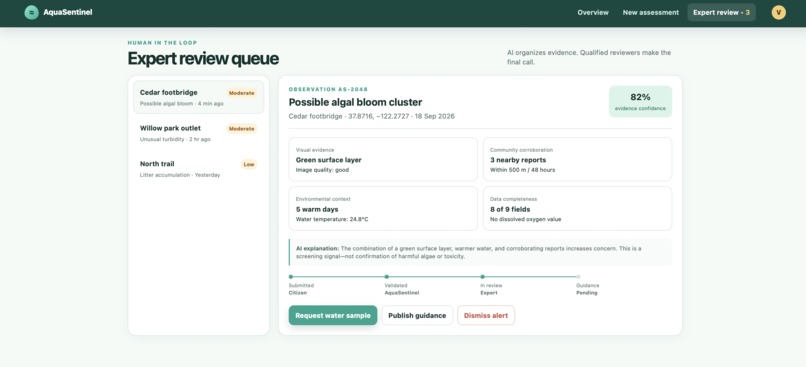Click the In review step marker
The height and width of the screenshot is (367, 806).
tap(482, 277)
